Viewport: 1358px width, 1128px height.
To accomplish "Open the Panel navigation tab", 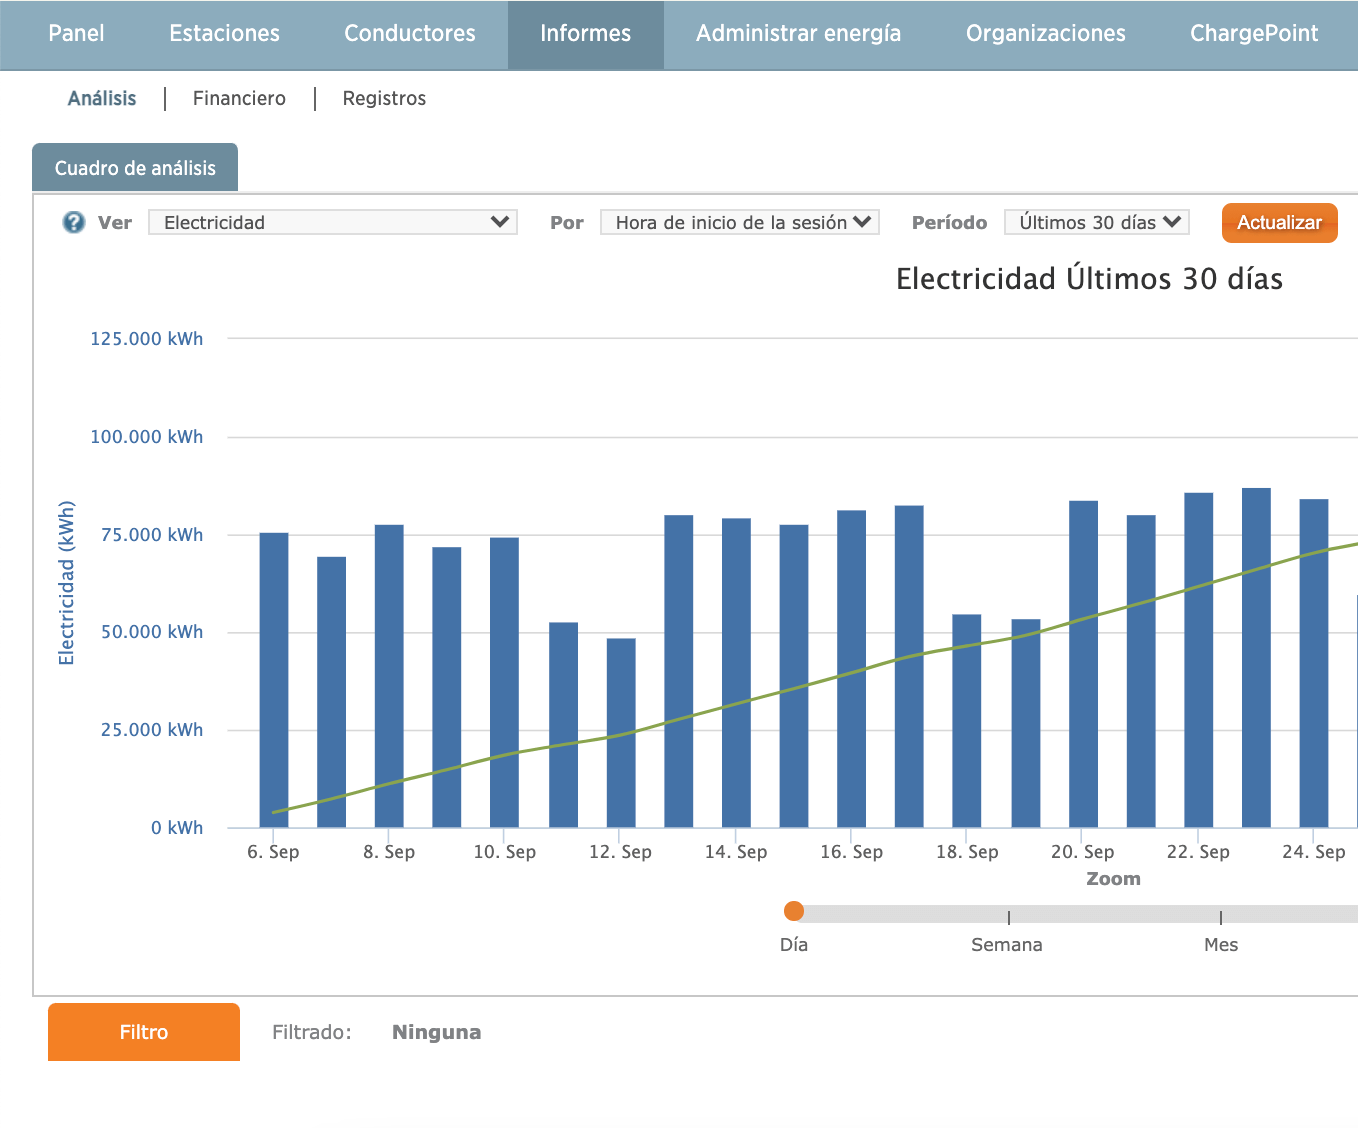I will pyautogui.click(x=76, y=34).
